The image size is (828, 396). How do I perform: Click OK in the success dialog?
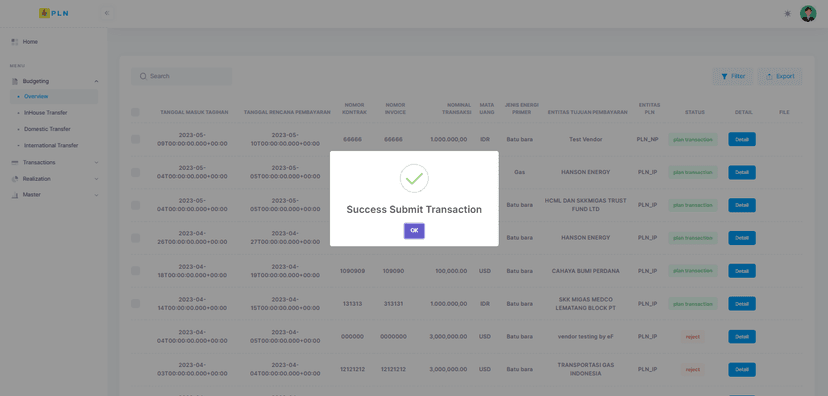click(x=414, y=231)
